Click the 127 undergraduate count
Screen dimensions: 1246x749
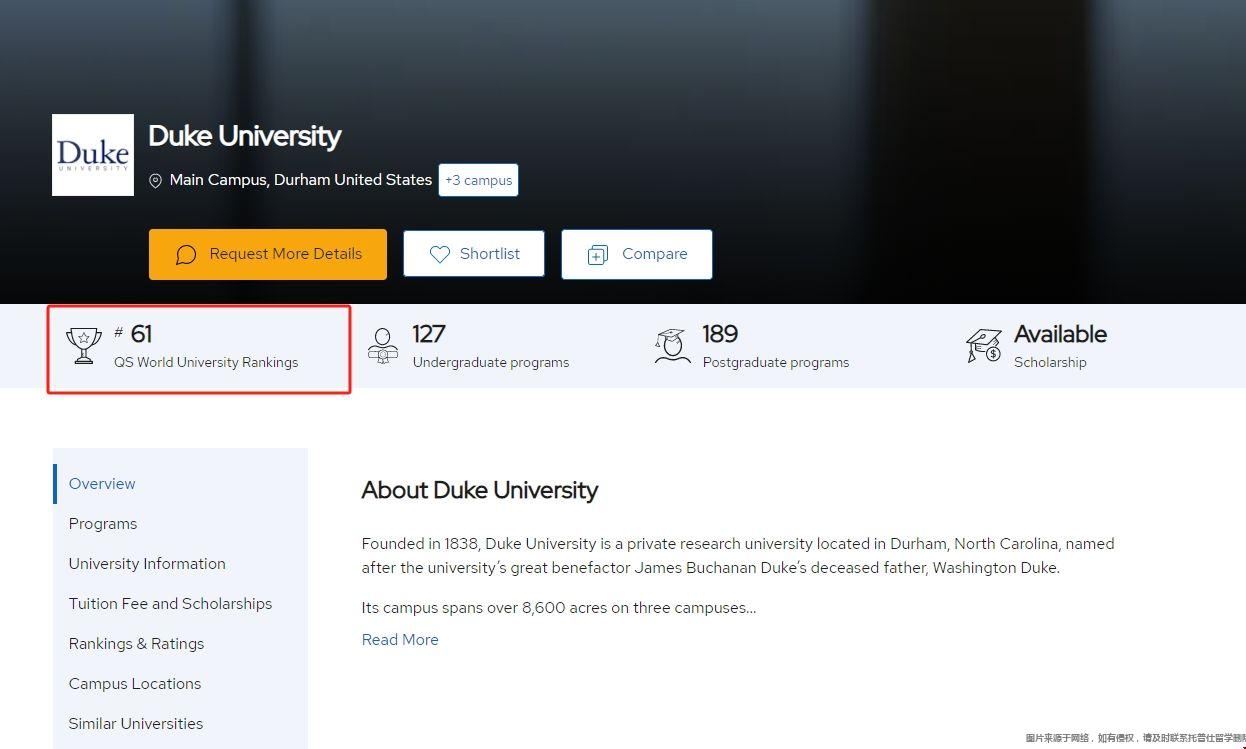[x=429, y=333]
